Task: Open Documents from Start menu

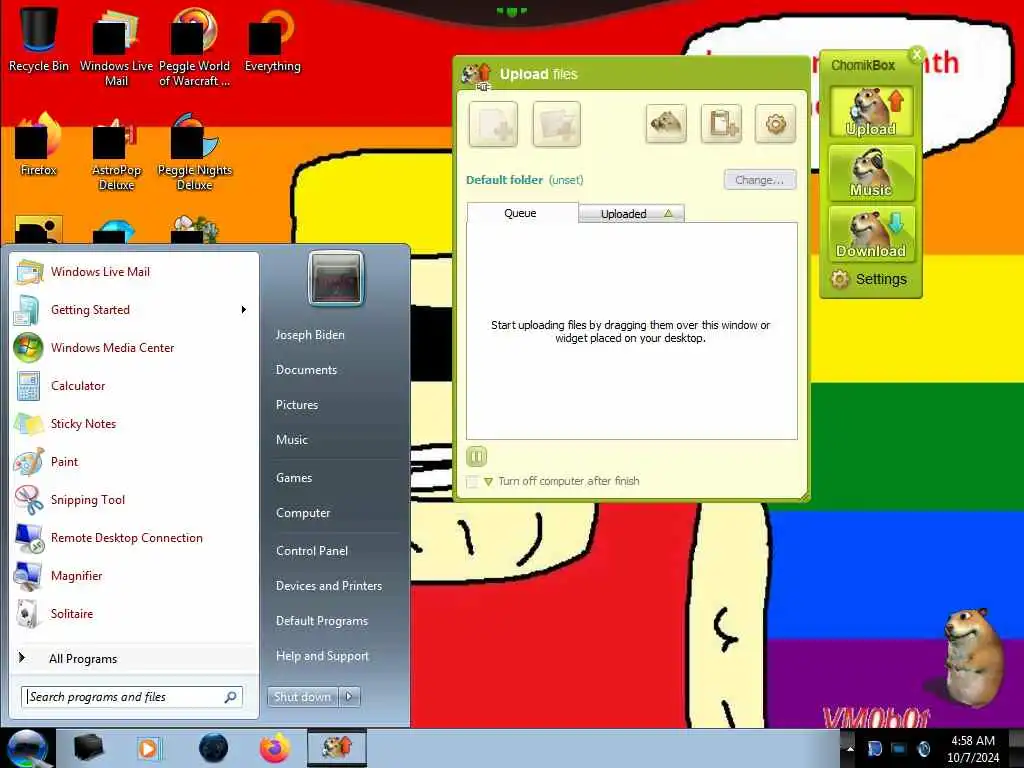Action: (x=306, y=370)
